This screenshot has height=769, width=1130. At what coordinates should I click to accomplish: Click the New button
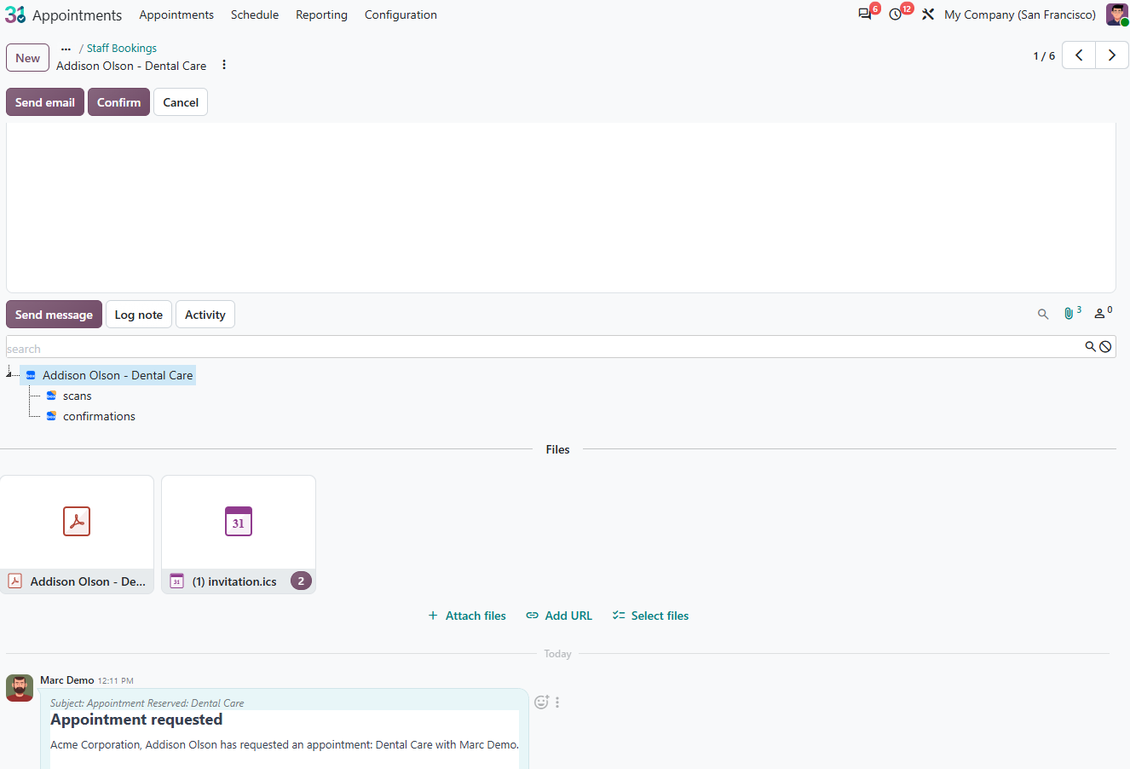(x=27, y=58)
